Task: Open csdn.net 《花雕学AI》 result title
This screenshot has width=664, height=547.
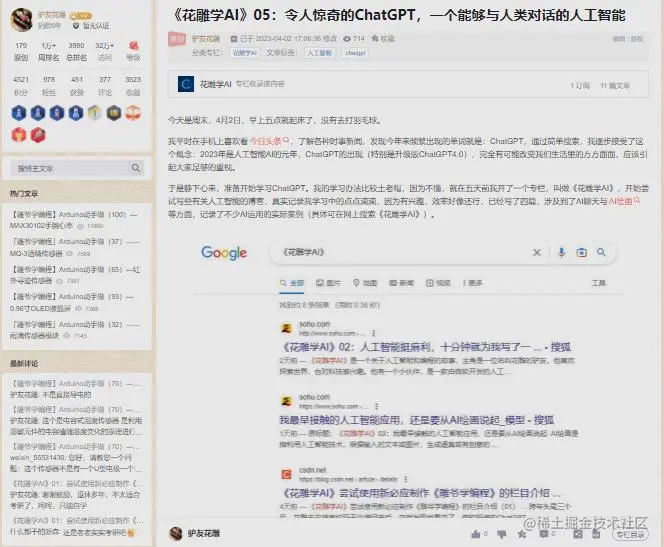Action: coord(421,493)
